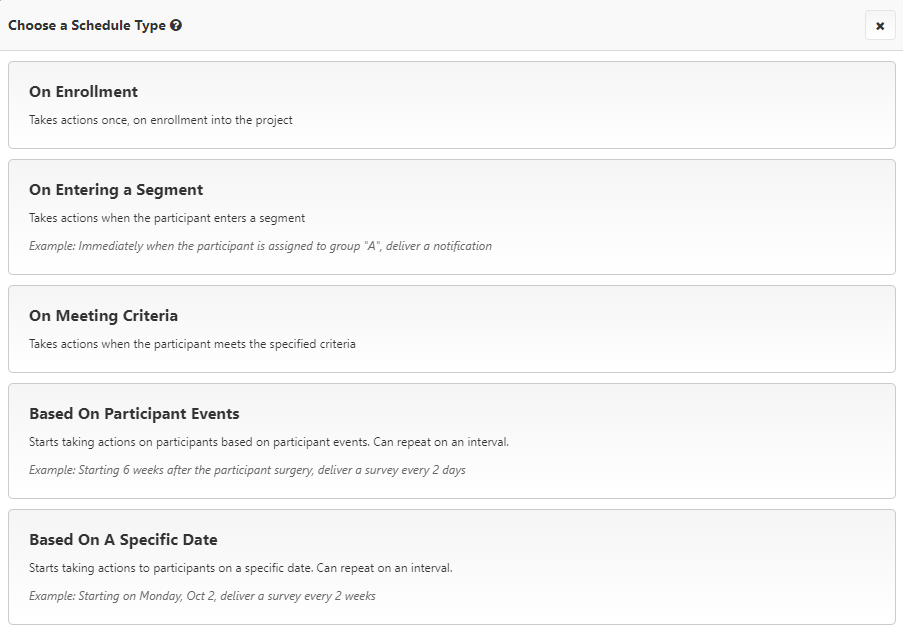Image resolution: width=903 pixels, height=632 pixels.
Task: Click the help question mark icon
Action: pos(176,26)
